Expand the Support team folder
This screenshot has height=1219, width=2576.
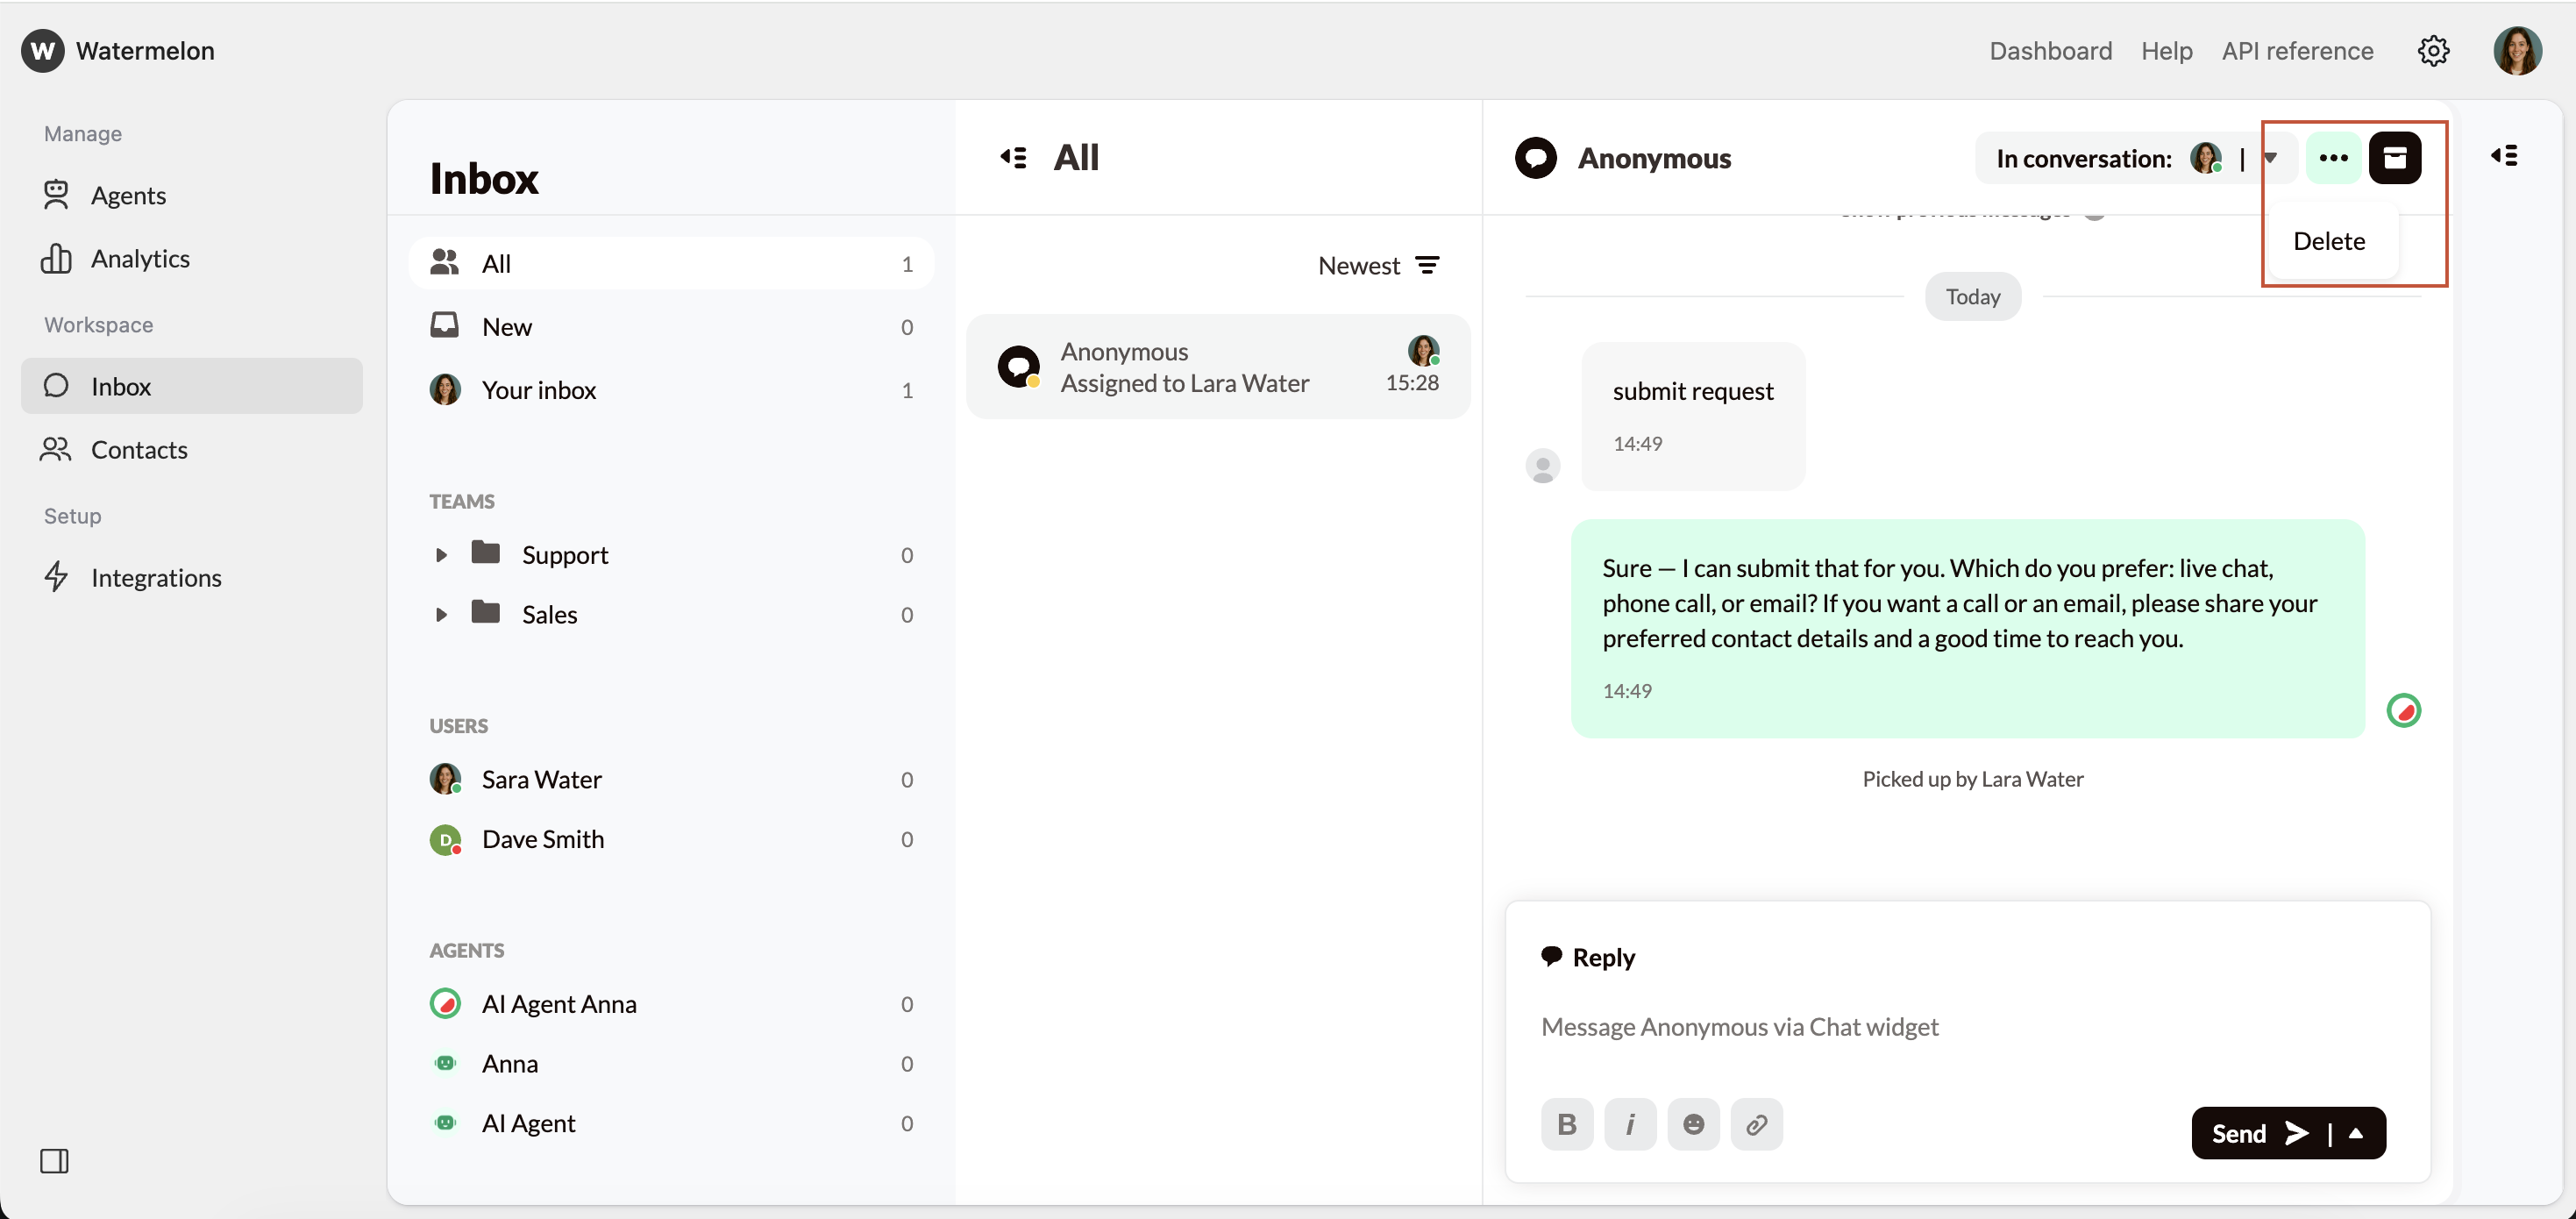point(443,554)
